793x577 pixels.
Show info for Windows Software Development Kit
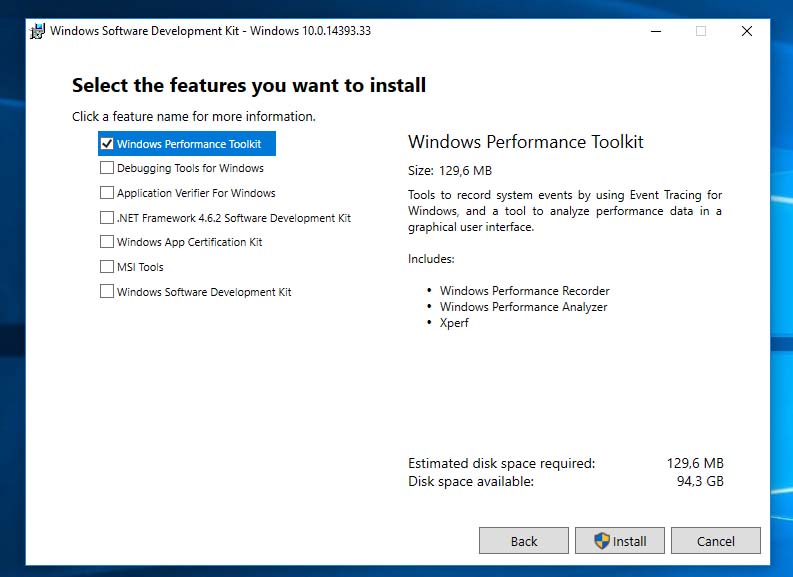pyautogui.click(x=204, y=292)
